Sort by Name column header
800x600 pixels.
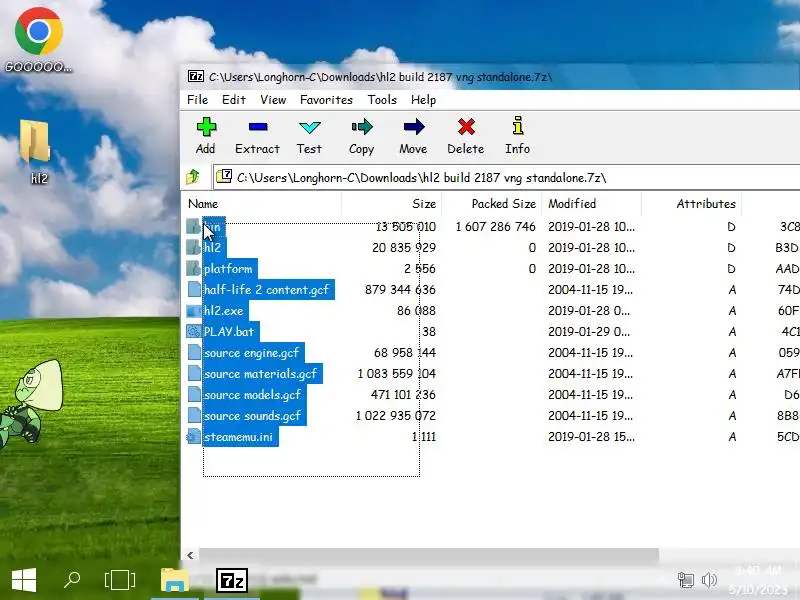pyautogui.click(x=261, y=204)
